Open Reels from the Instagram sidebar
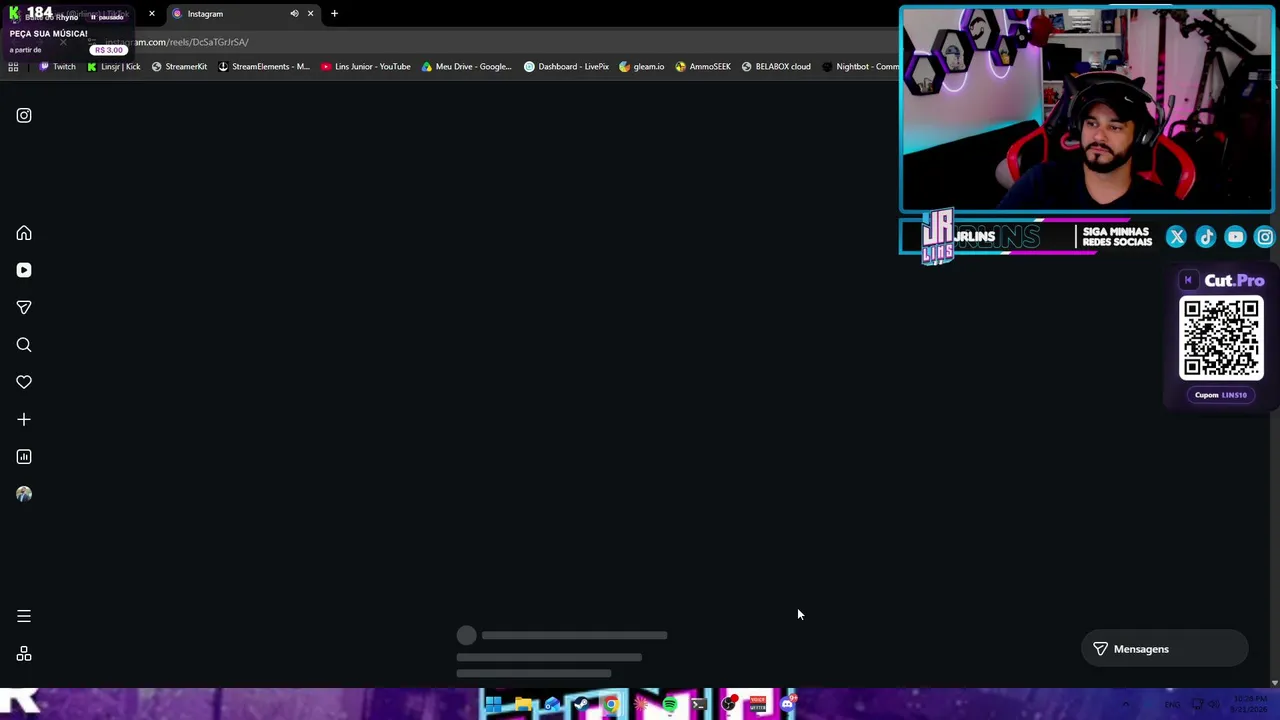This screenshot has height=720, width=1280. 24,270
